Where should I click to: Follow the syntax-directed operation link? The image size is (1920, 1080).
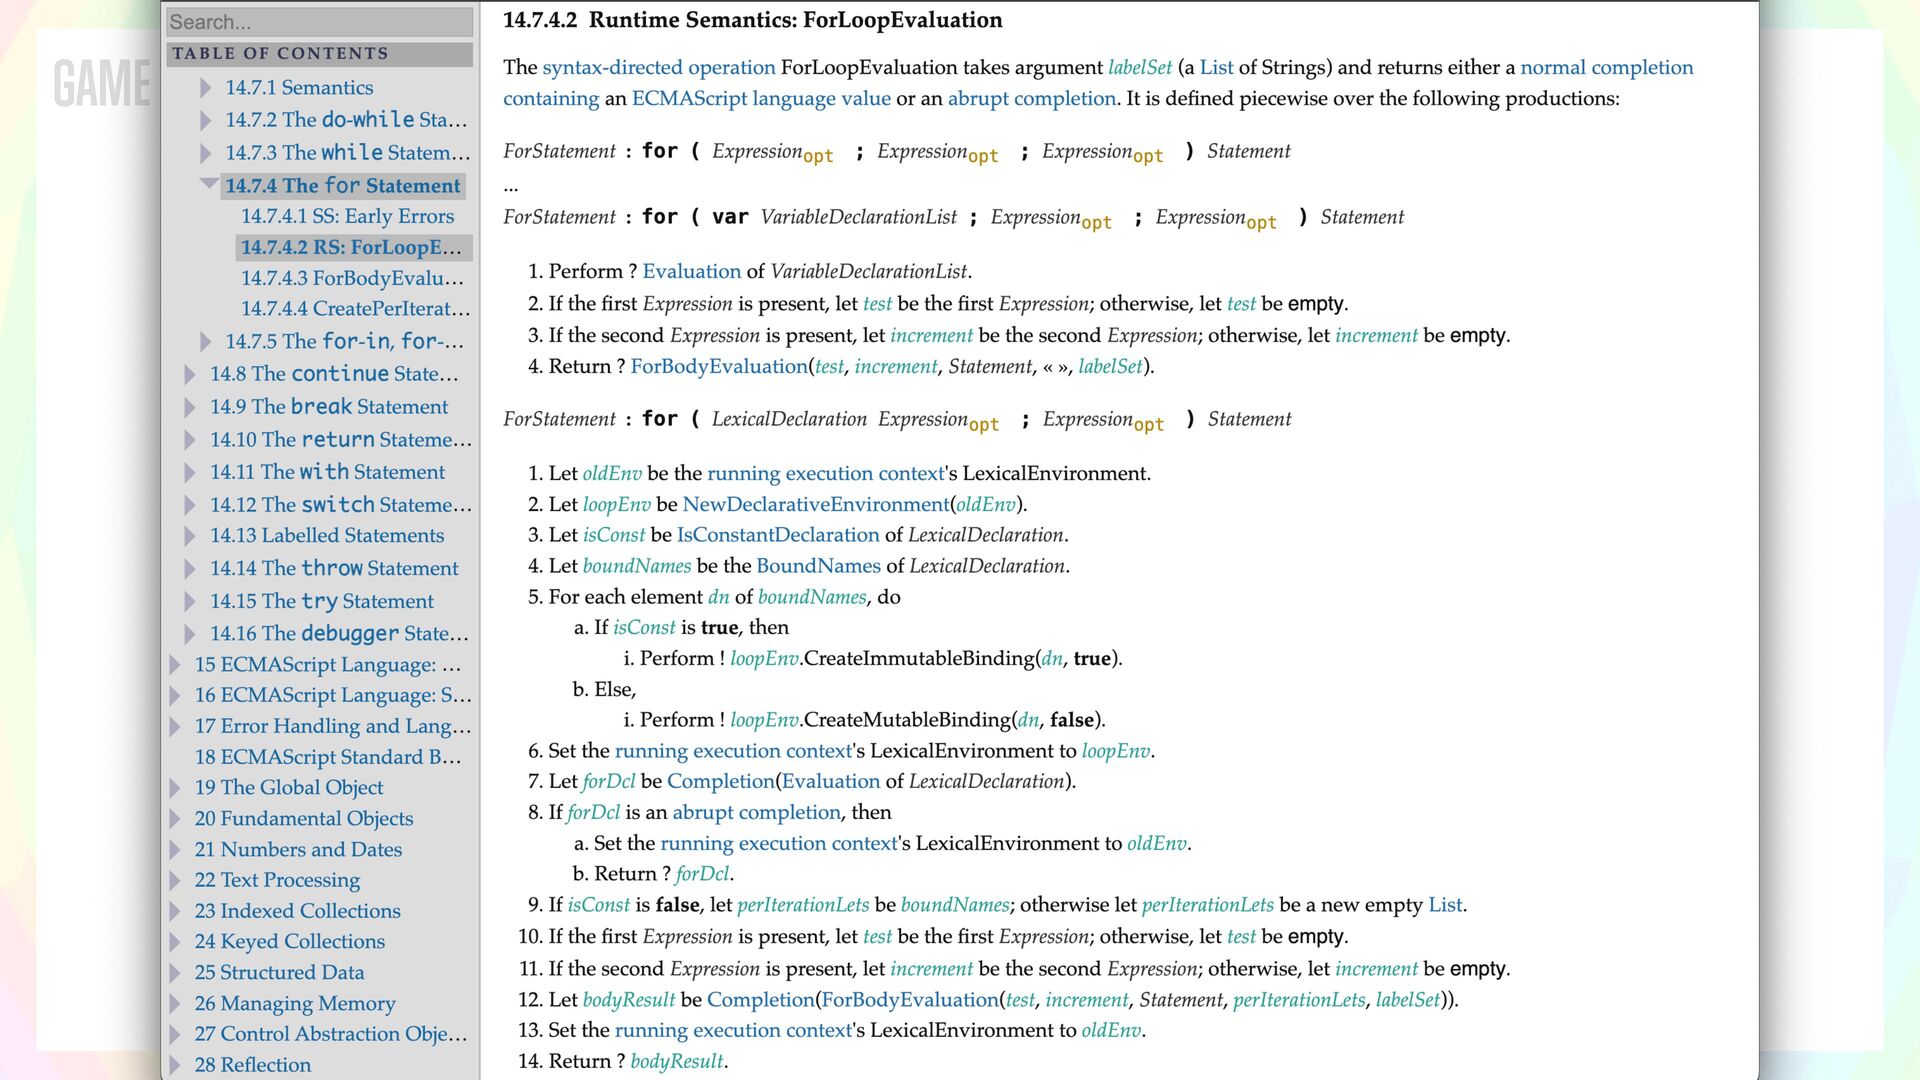[658, 67]
